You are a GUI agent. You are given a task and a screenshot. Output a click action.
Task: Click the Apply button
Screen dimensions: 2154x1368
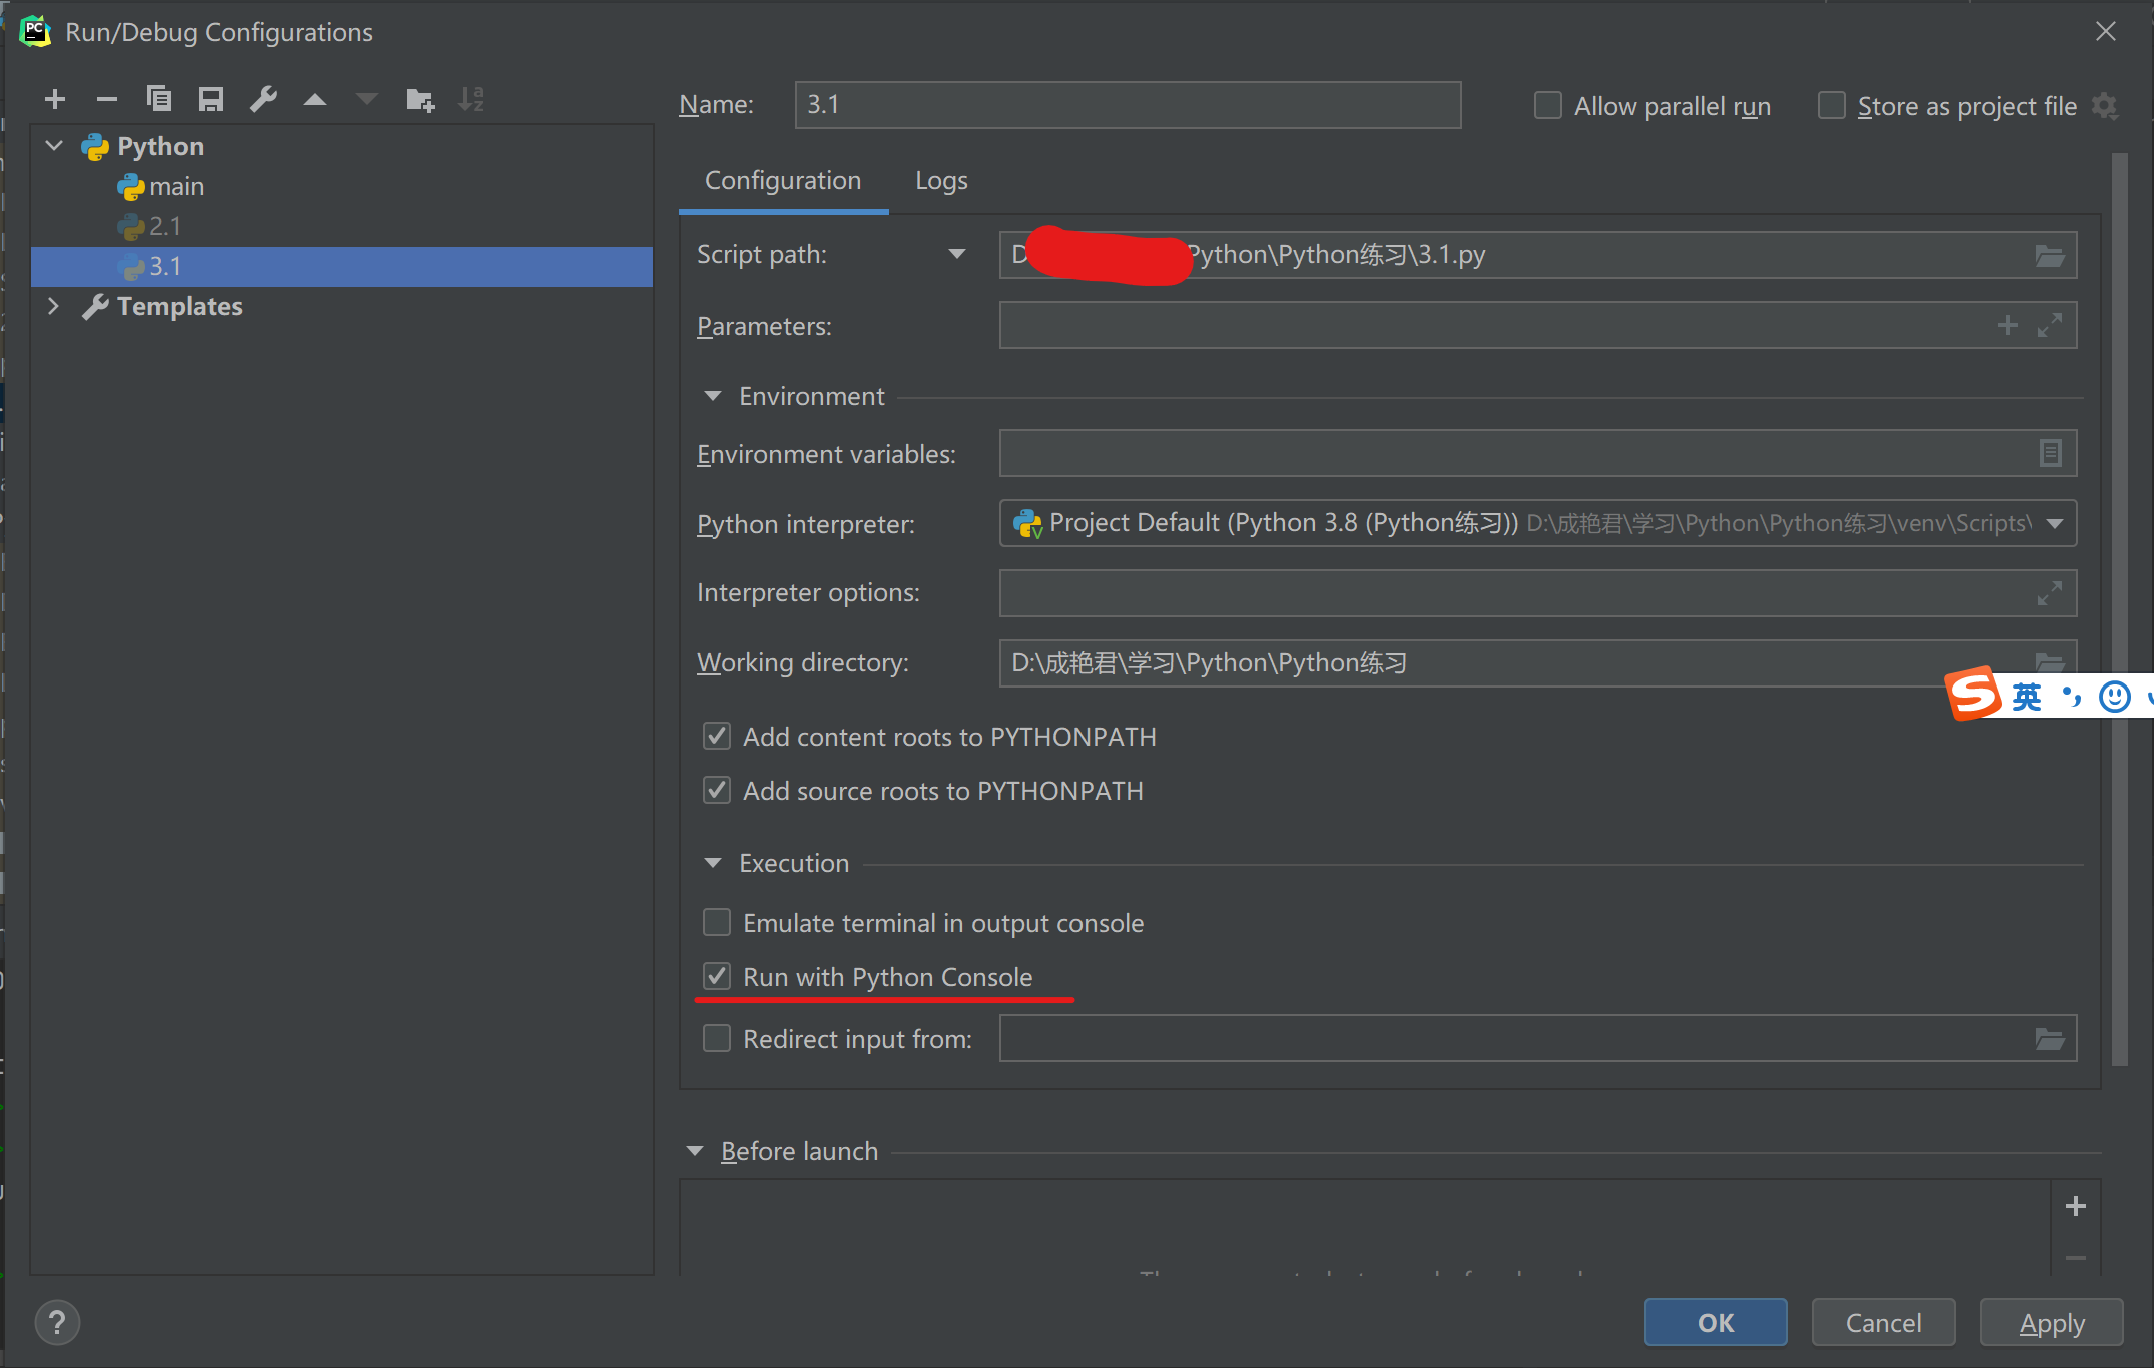coord(2051,1323)
